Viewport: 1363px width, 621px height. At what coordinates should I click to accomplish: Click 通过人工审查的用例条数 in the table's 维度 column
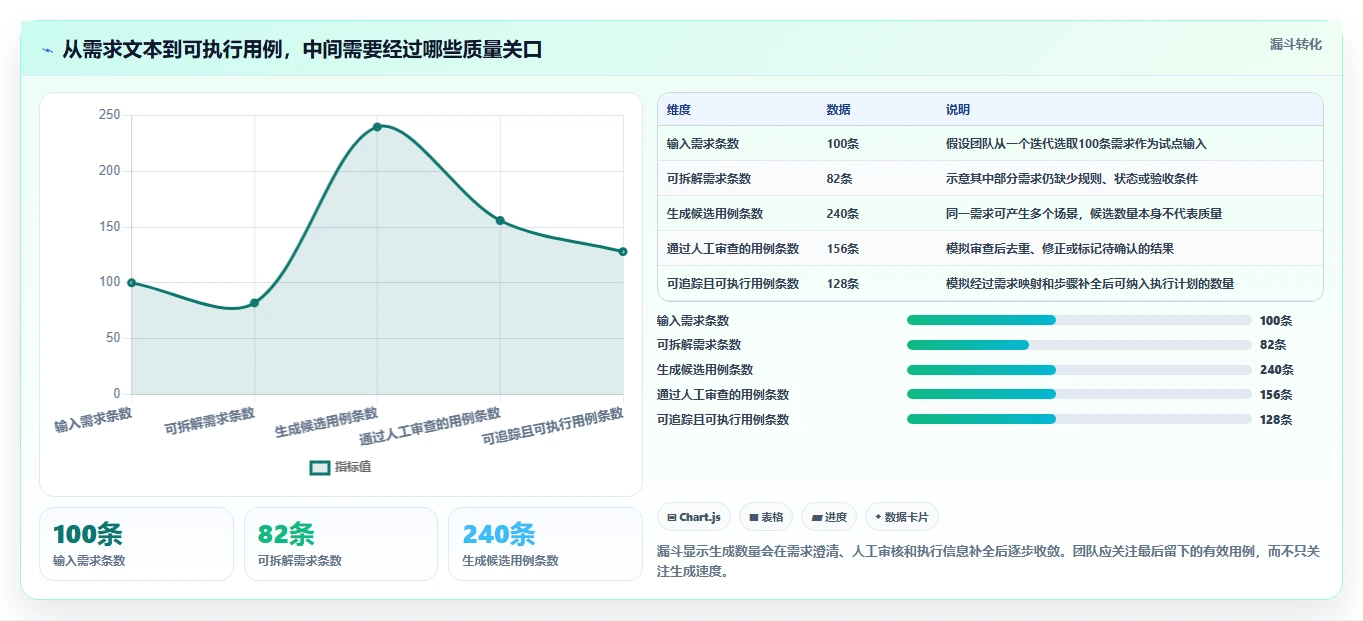[x=733, y=249]
